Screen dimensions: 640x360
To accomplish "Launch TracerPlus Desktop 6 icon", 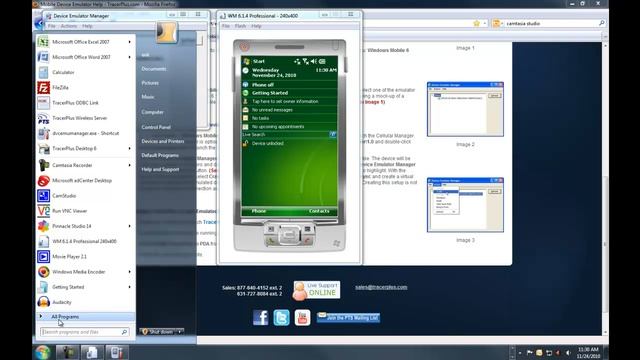I will coord(43,149).
